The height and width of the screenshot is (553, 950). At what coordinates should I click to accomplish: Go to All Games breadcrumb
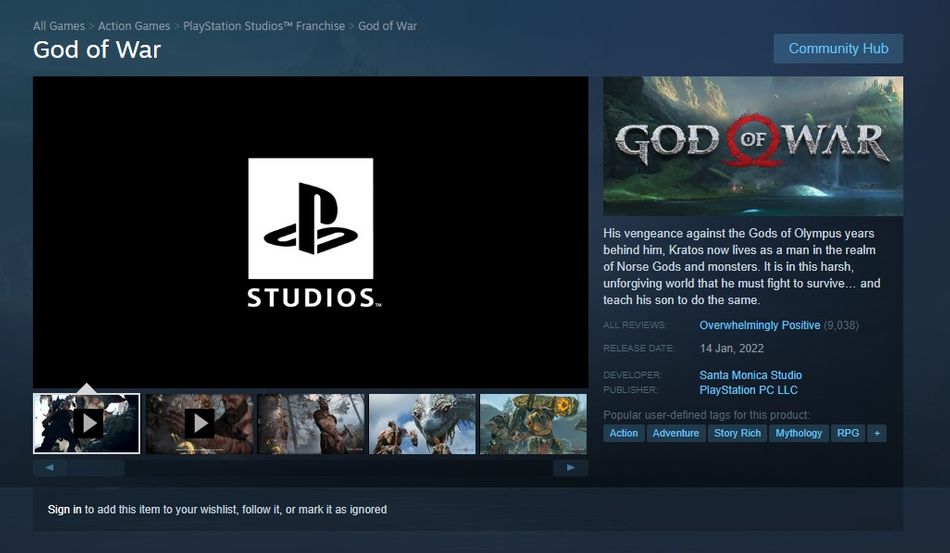pyautogui.click(x=59, y=26)
